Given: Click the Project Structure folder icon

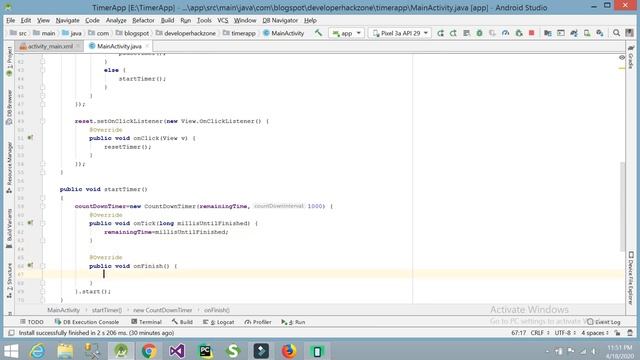Looking at the screenshot, I should tap(548, 33).
